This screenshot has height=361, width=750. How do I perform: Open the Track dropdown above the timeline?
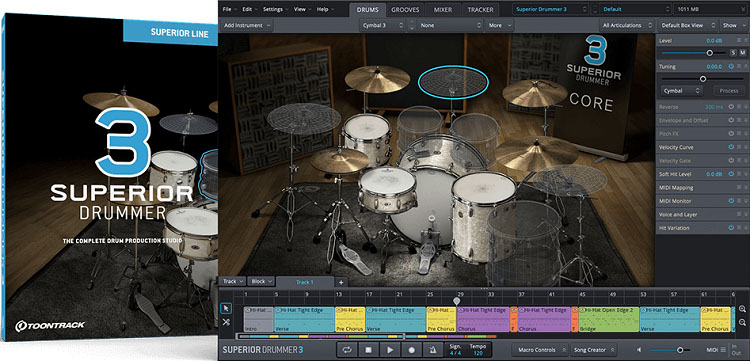pos(233,282)
